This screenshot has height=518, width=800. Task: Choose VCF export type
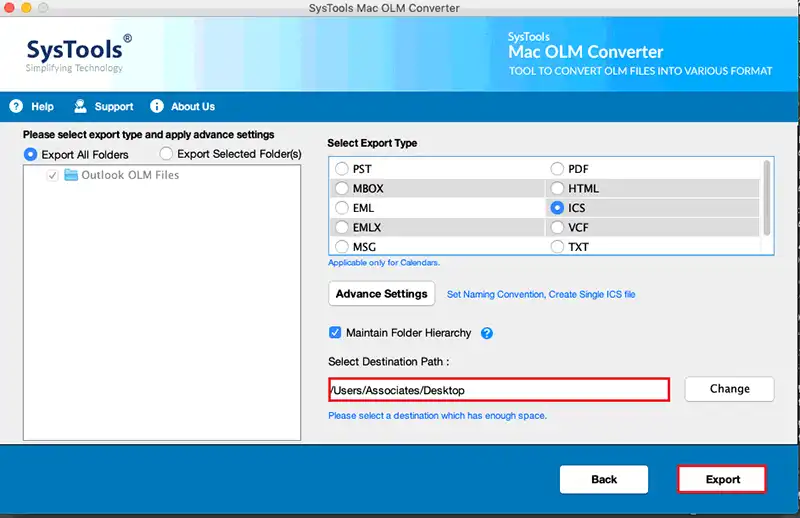click(x=557, y=227)
